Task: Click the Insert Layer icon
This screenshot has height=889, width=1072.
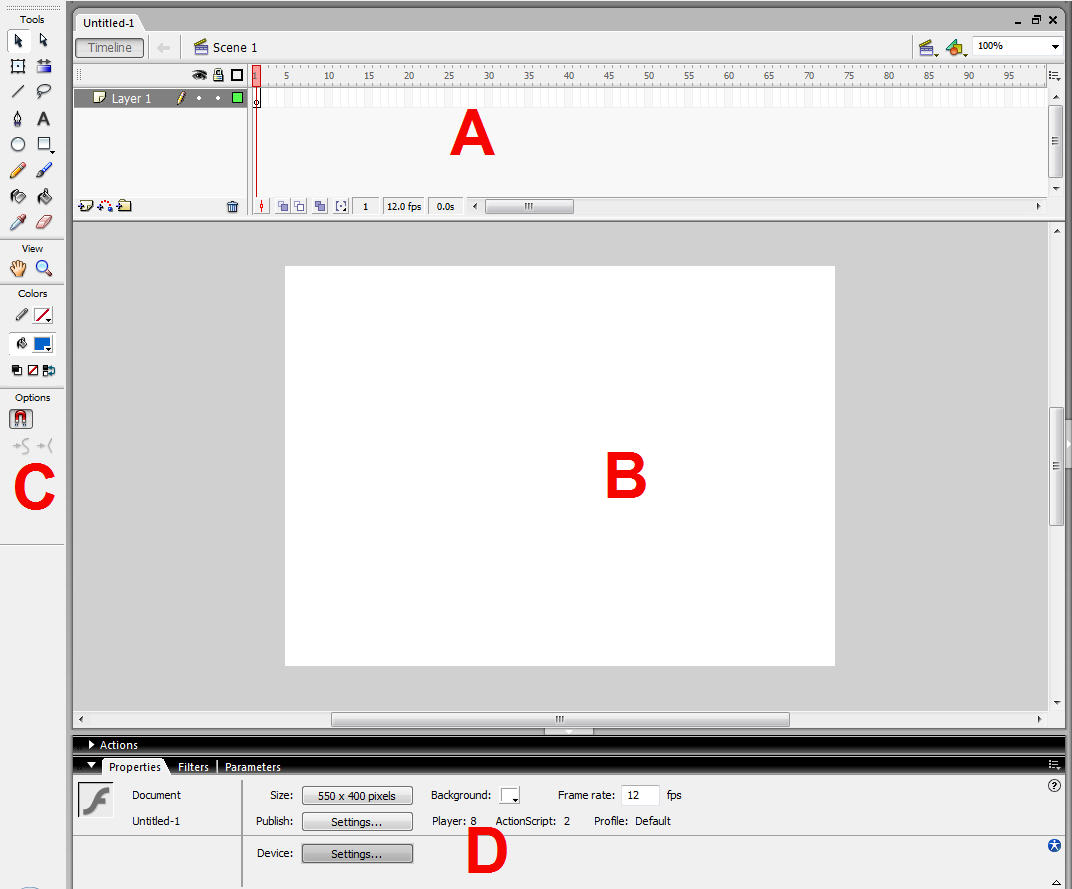Action: (85, 206)
